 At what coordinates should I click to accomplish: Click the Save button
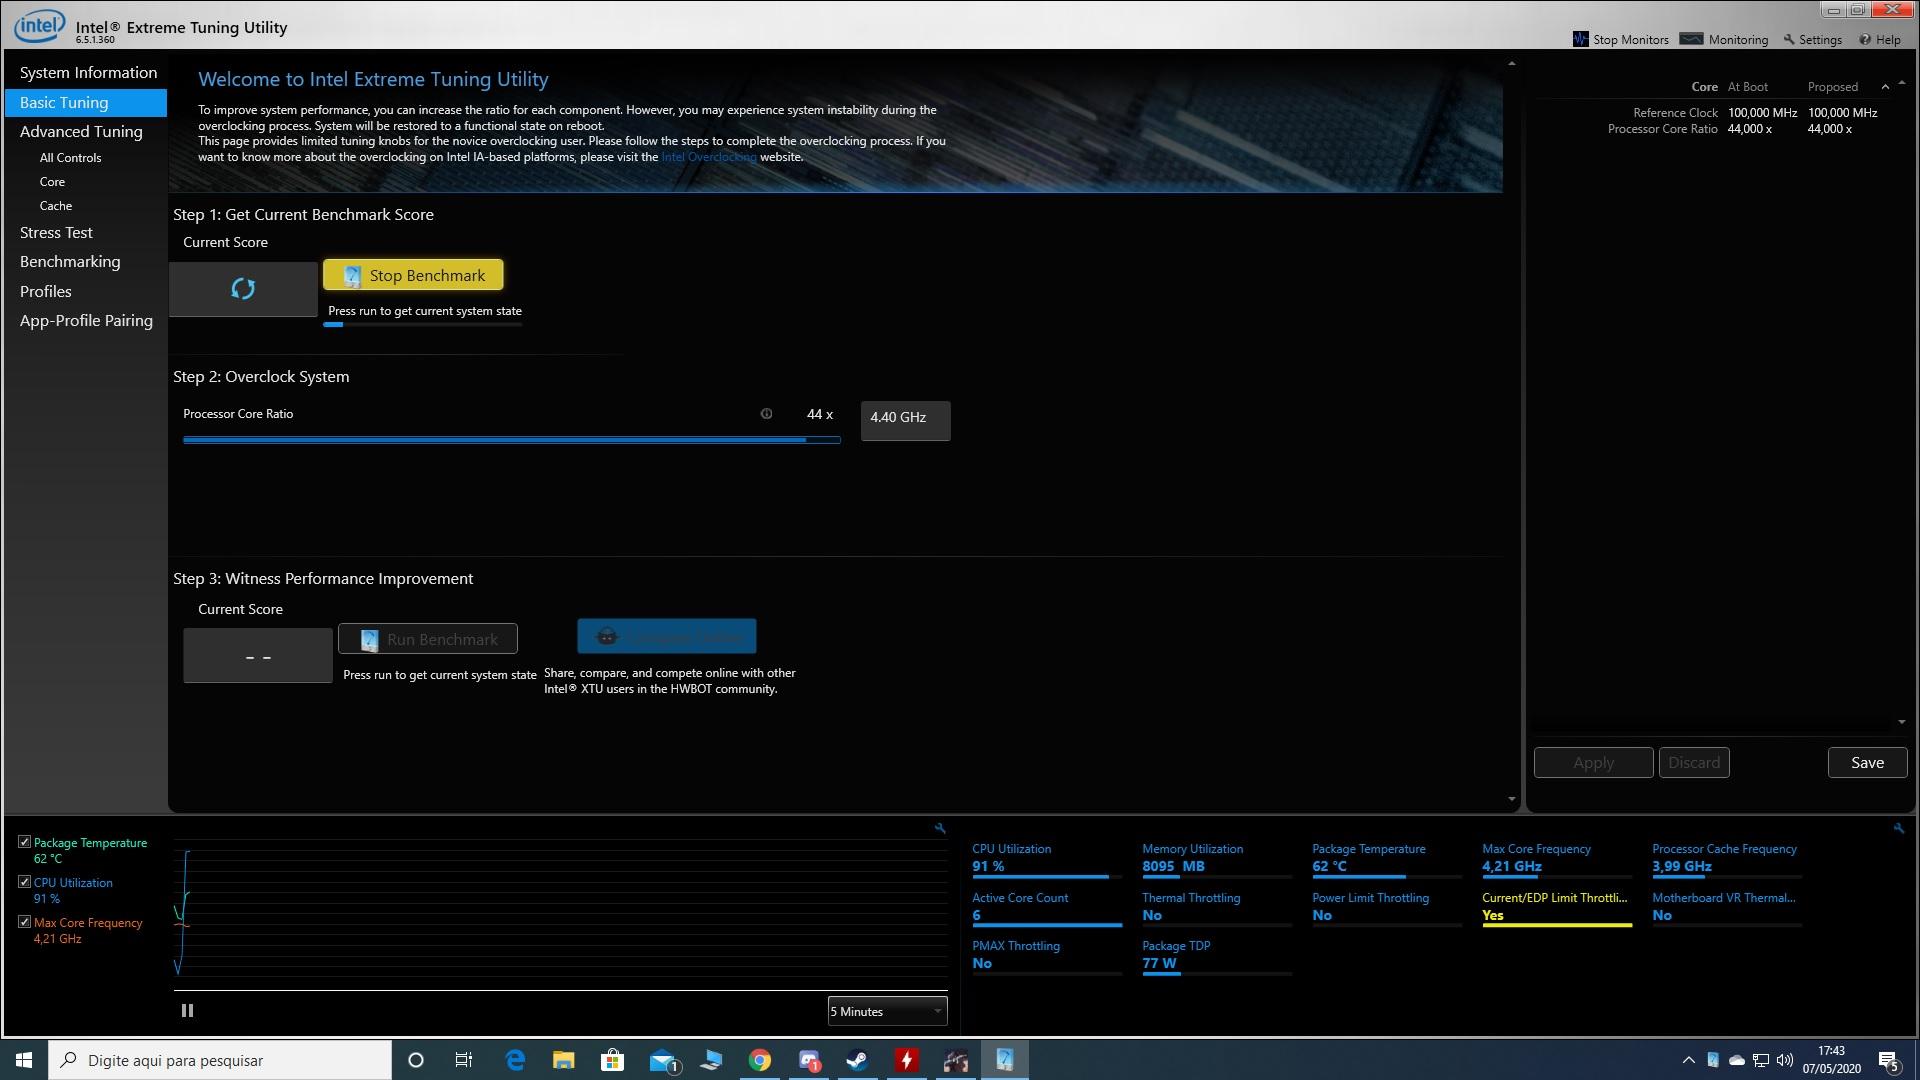coord(1867,762)
